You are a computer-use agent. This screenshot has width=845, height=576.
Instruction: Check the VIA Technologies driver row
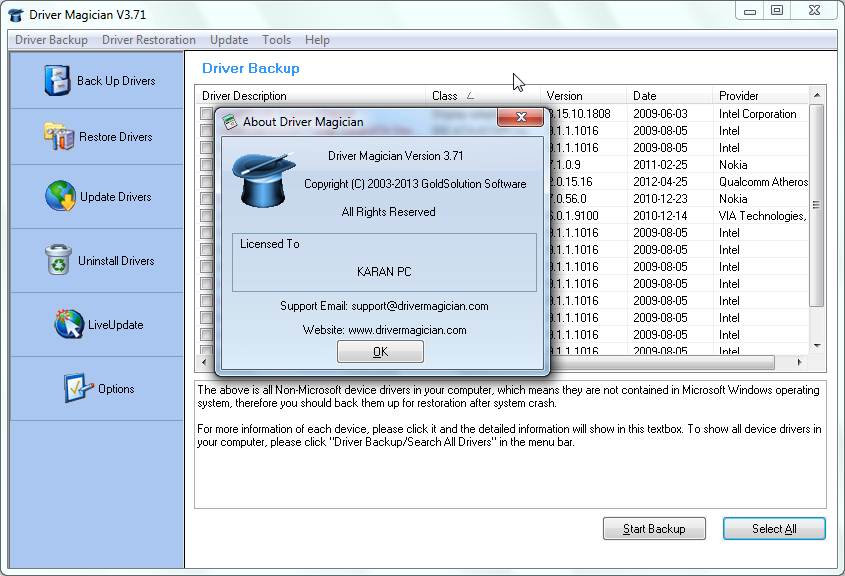206,216
